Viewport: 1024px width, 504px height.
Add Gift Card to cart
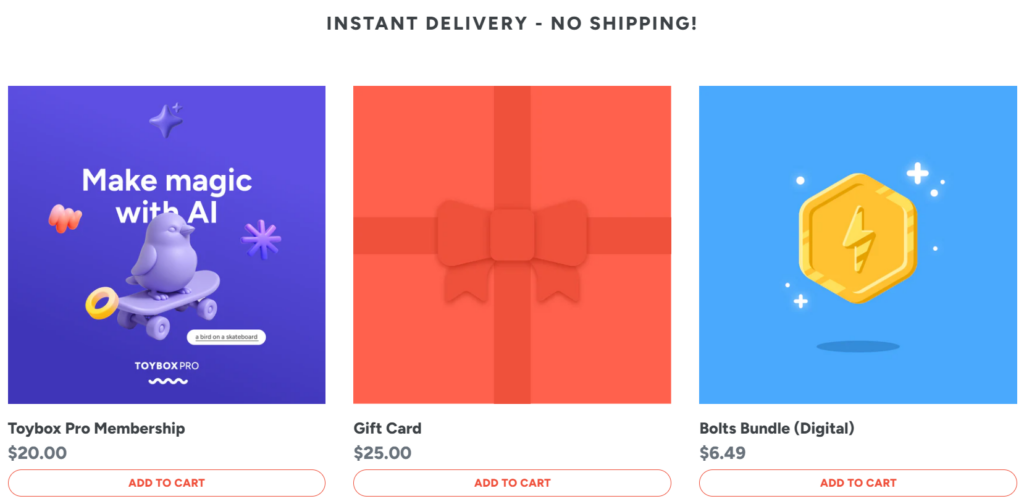click(512, 483)
